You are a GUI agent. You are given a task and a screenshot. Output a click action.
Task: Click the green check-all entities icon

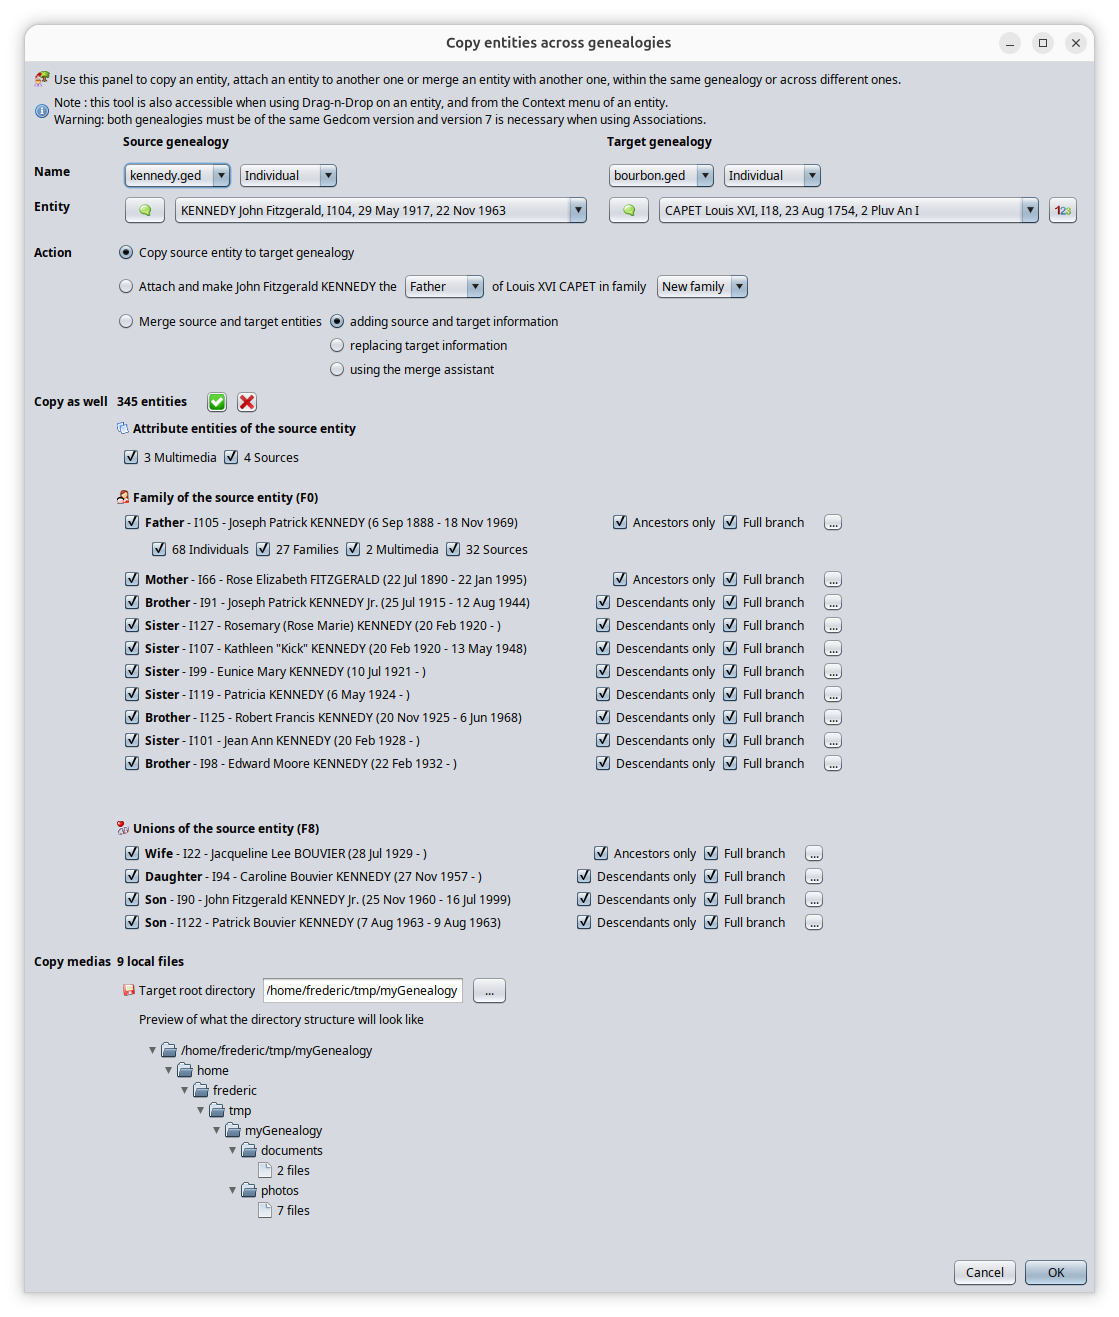click(217, 402)
